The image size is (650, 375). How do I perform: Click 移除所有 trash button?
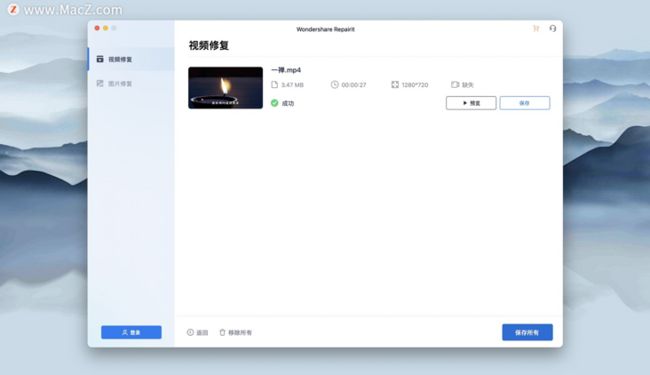[235, 332]
